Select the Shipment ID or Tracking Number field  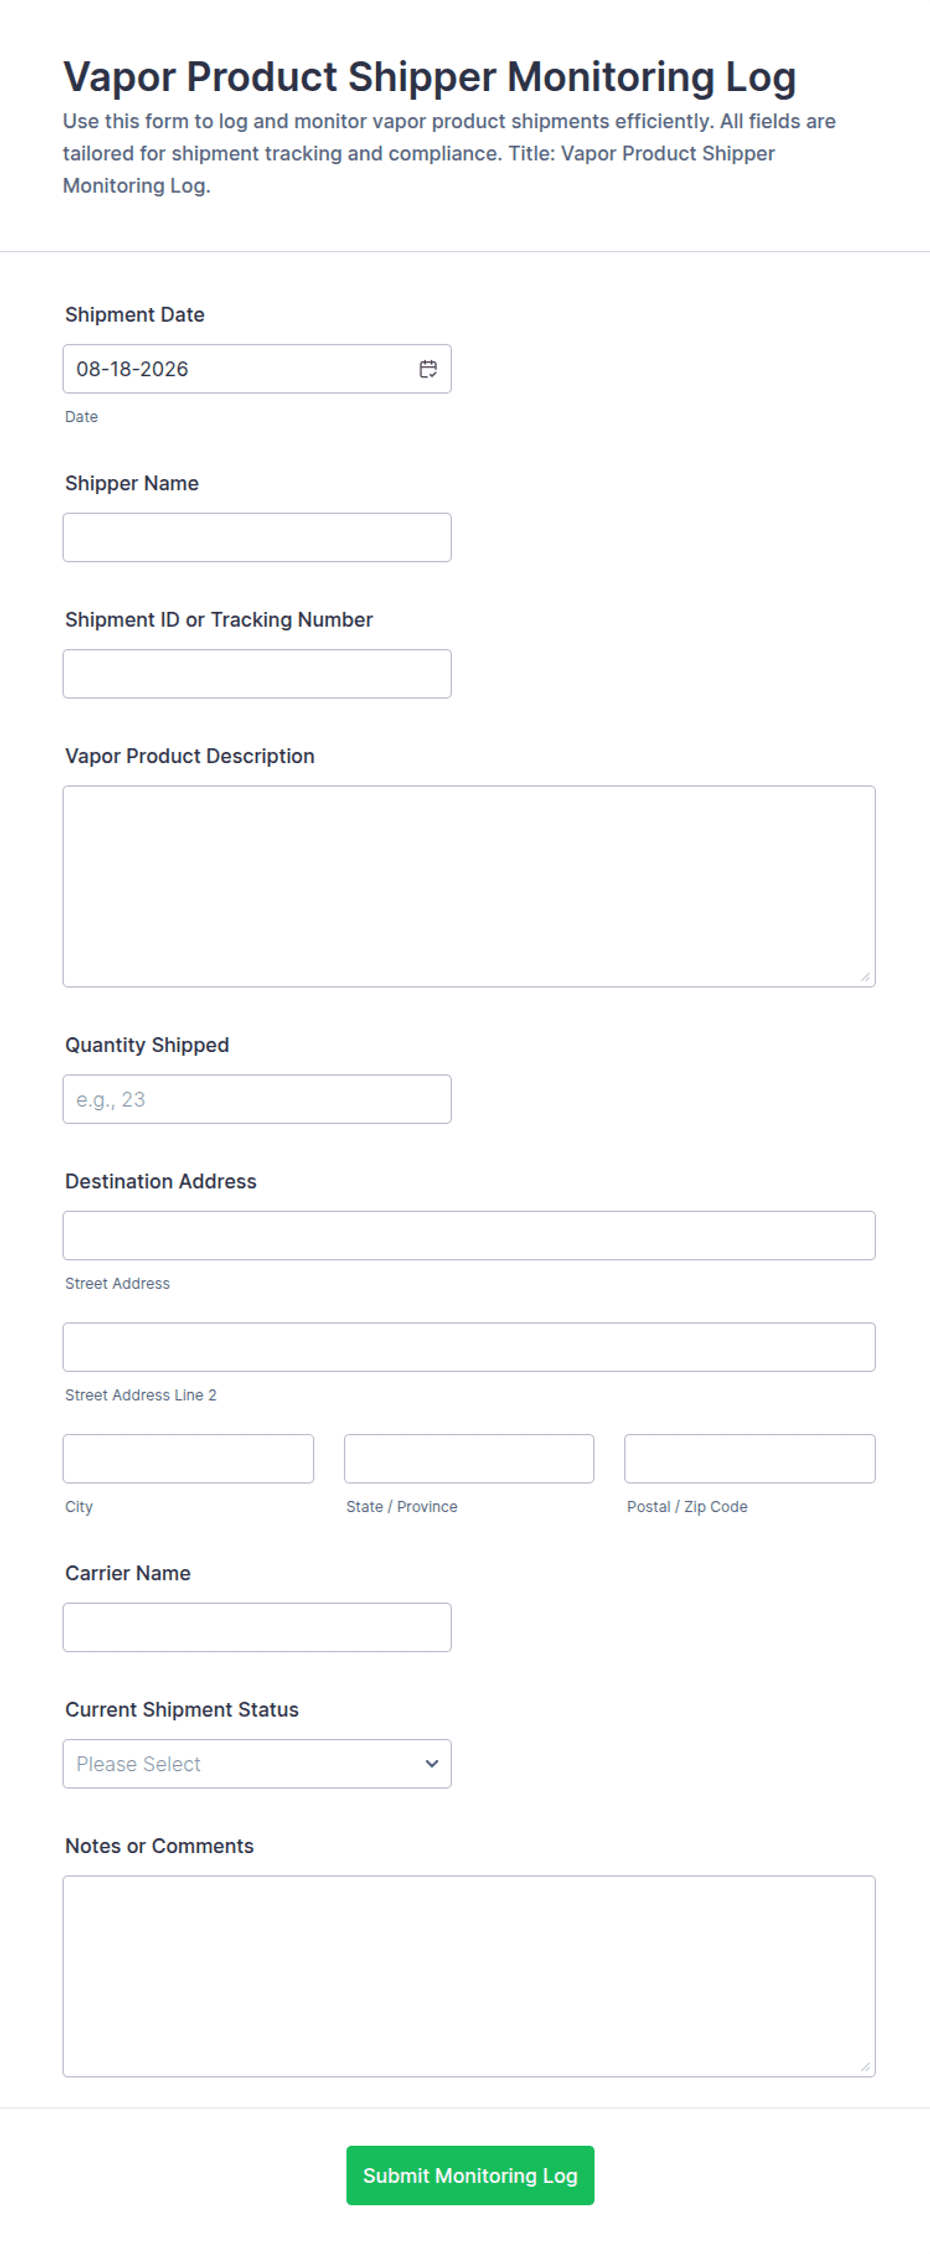pyautogui.click(x=257, y=674)
